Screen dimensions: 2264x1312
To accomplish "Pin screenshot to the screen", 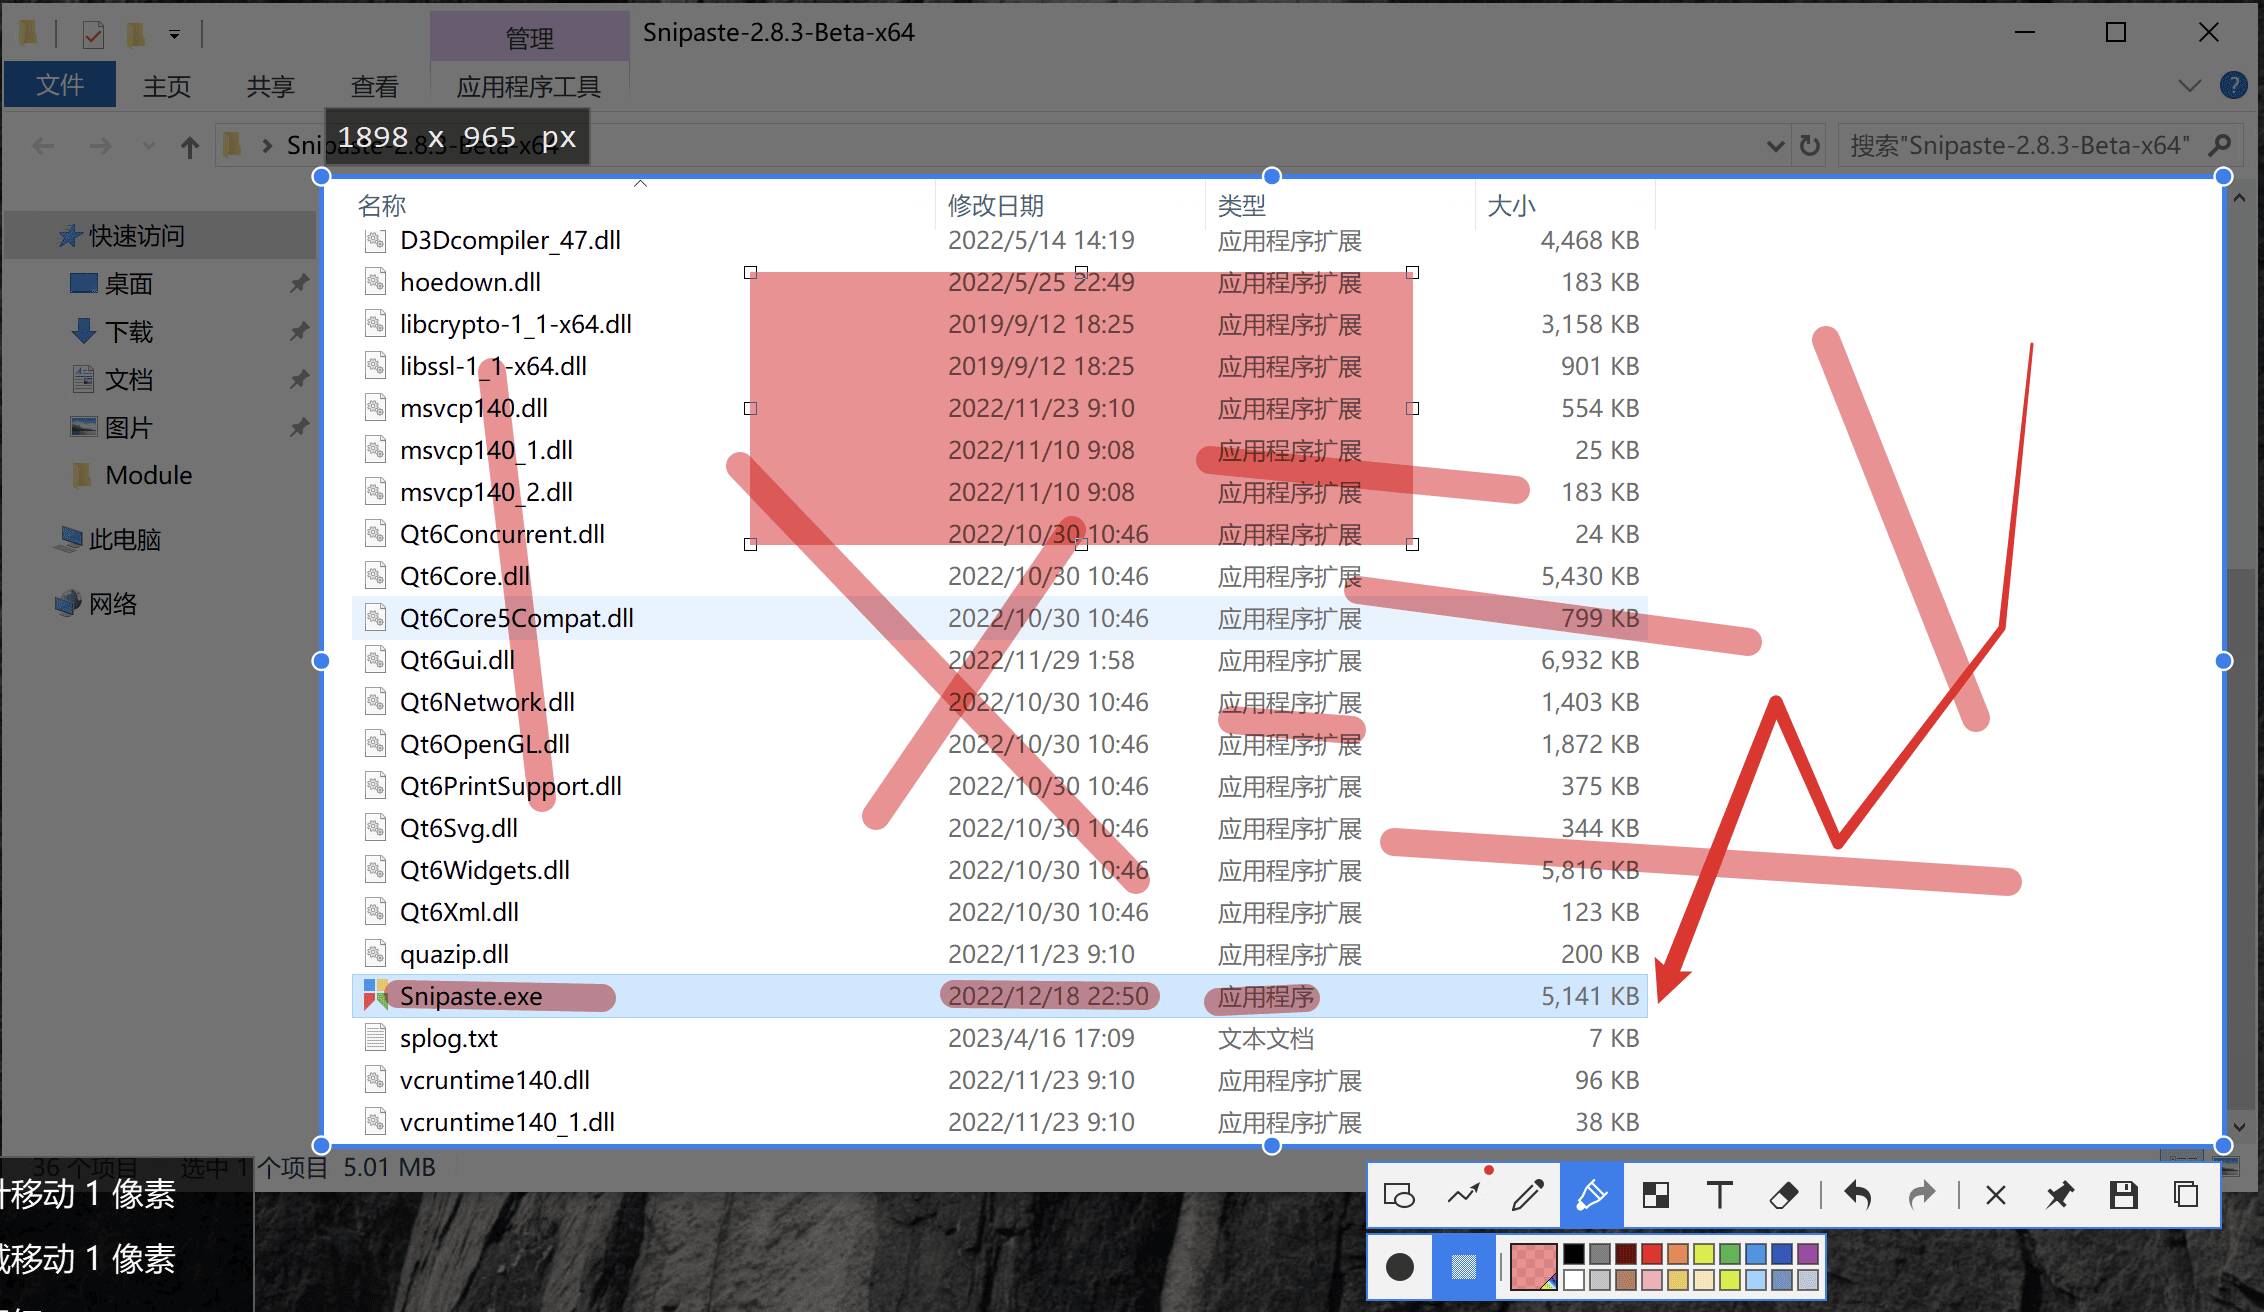I will (x=2060, y=1195).
